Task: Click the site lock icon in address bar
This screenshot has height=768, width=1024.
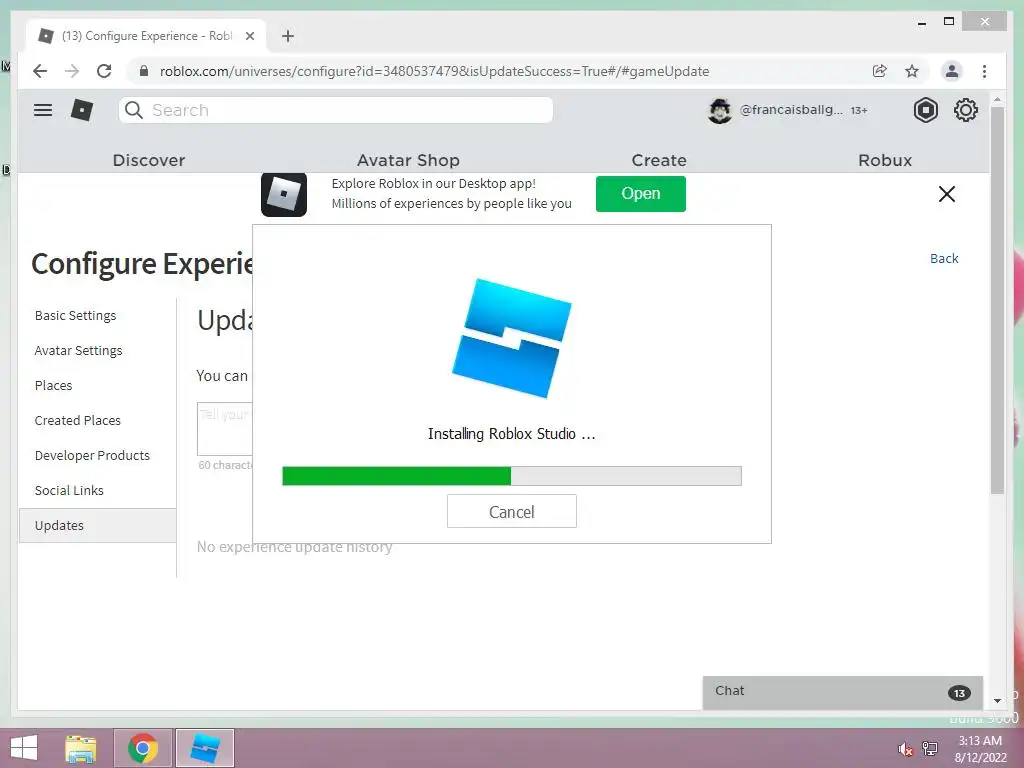Action: click(x=144, y=71)
